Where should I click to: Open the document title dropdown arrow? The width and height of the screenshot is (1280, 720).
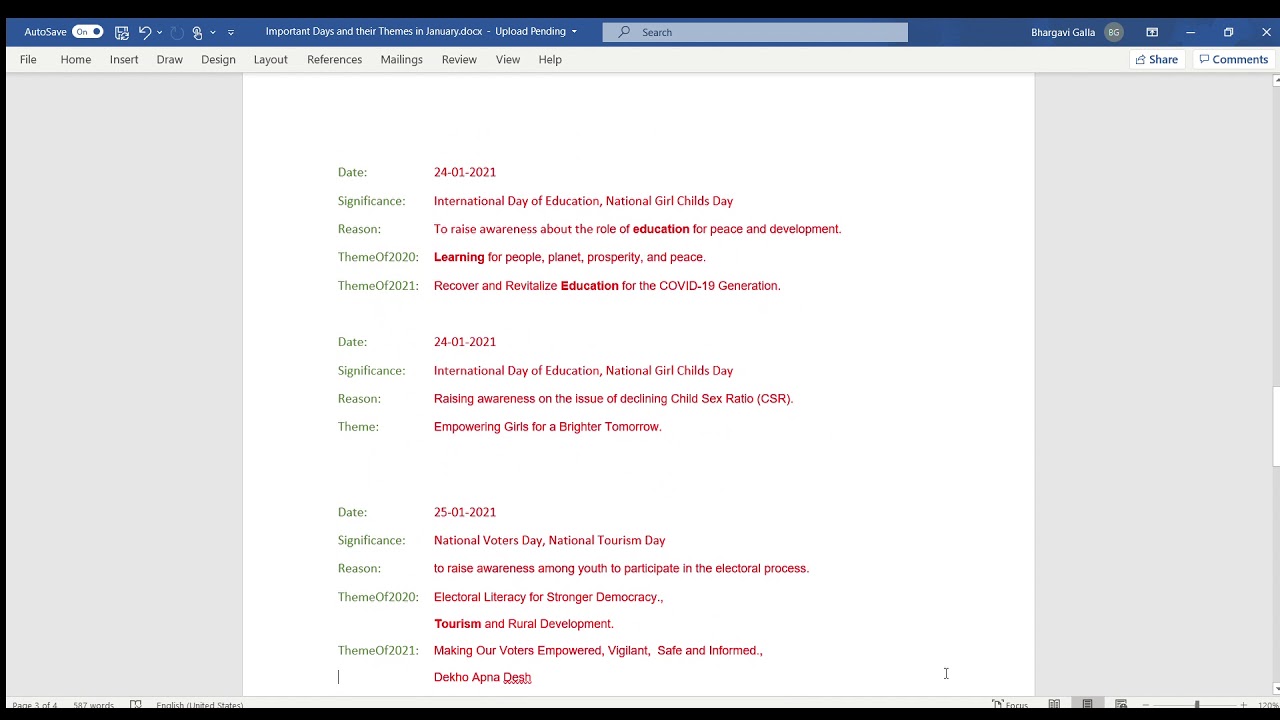[574, 32]
